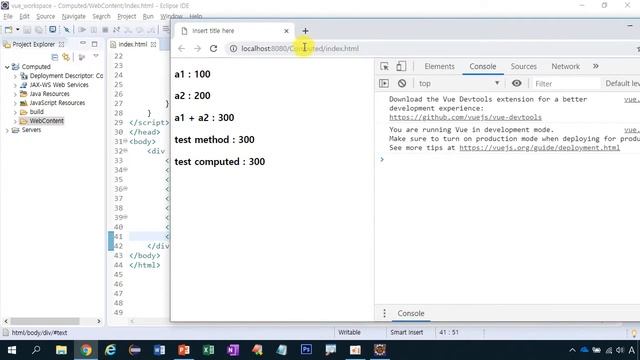Image resolution: width=640 pixels, height=360 pixels.
Task: Open the 'top' JavaScript context dropdown
Action: pos(459,83)
